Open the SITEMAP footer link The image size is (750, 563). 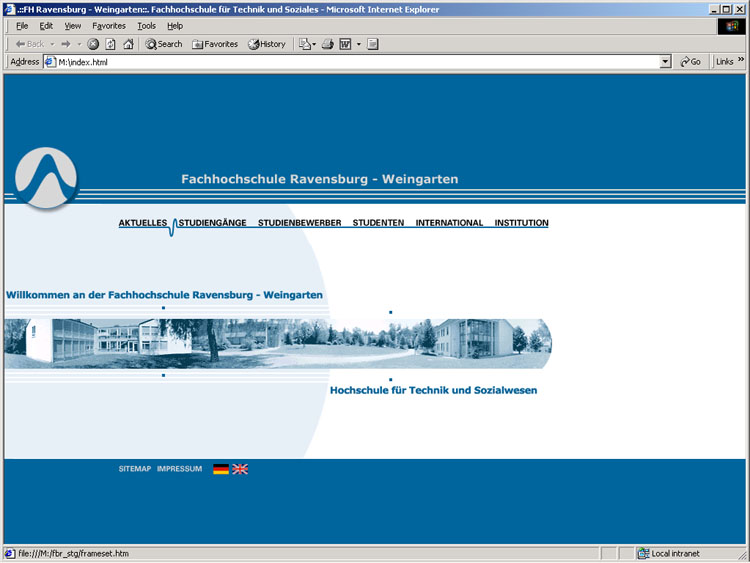[x=134, y=468]
